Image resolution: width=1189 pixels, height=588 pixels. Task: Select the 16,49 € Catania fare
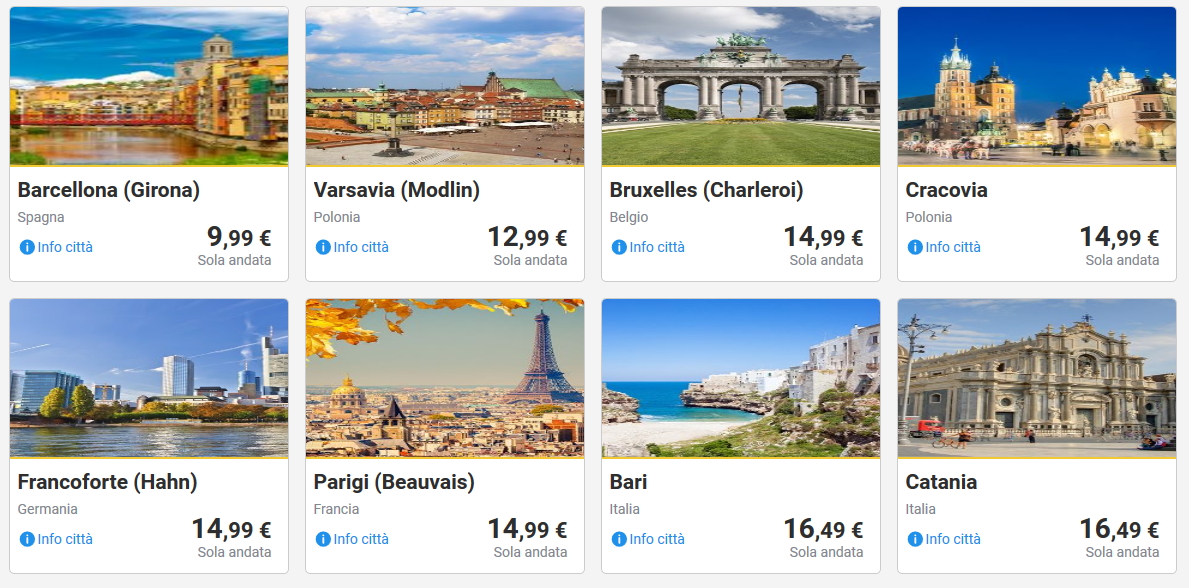coord(1119,530)
